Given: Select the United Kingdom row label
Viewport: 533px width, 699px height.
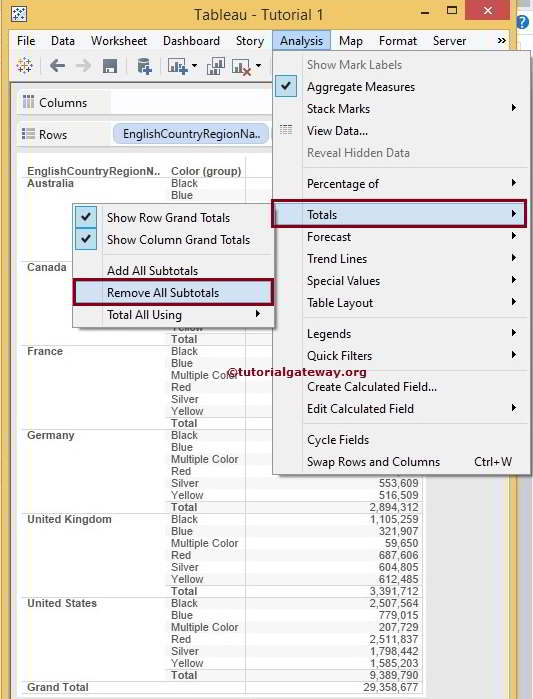Looking at the screenshot, I should (x=69, y=519).
